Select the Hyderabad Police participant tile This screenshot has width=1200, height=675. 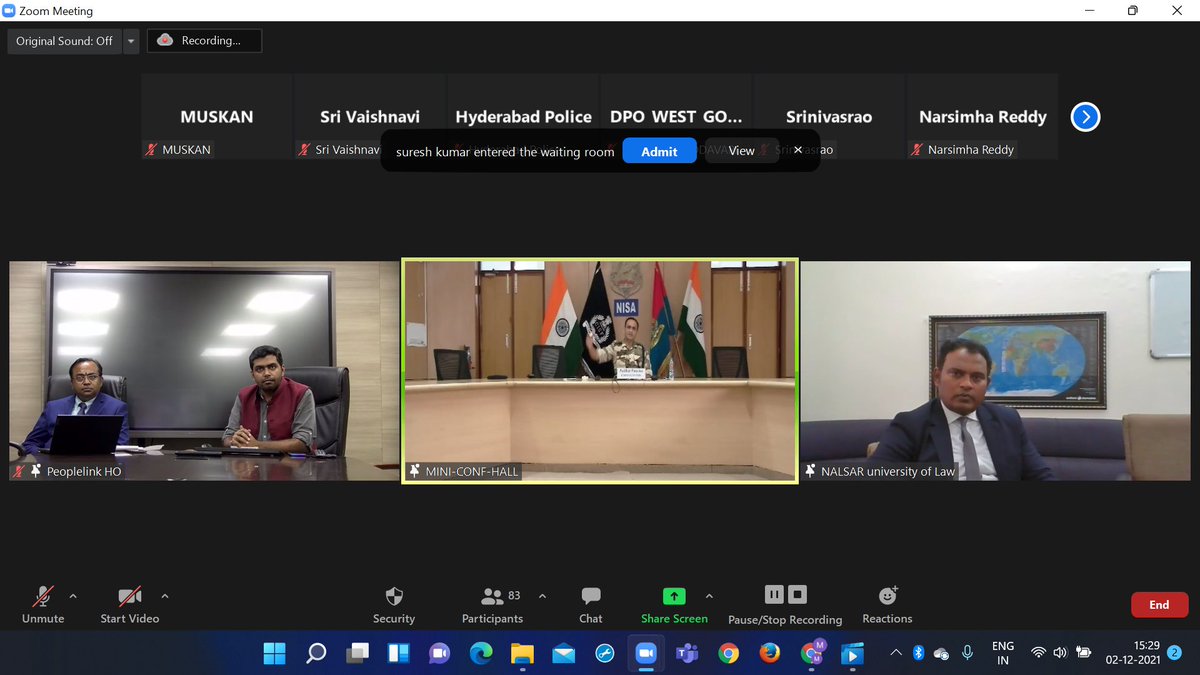523,117
